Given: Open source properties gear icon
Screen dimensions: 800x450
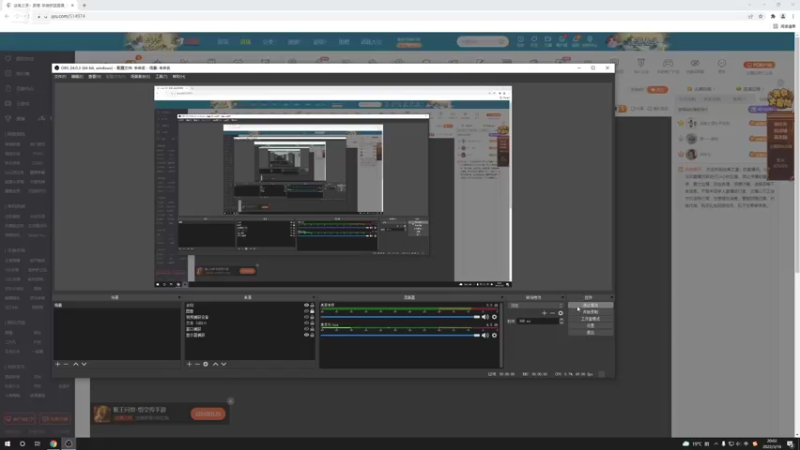Looking at the screenshot, I should click(x=206, y=364).
